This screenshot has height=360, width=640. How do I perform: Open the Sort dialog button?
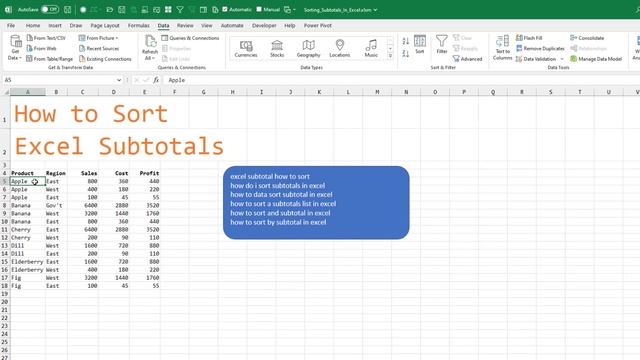[420, 44]
